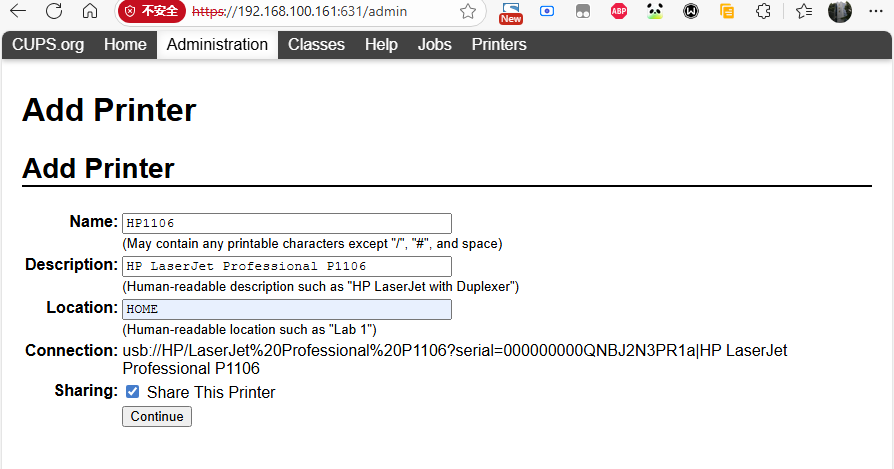Open the extension with New badge
Screen dimensions: 894x469
click(510, 12)
